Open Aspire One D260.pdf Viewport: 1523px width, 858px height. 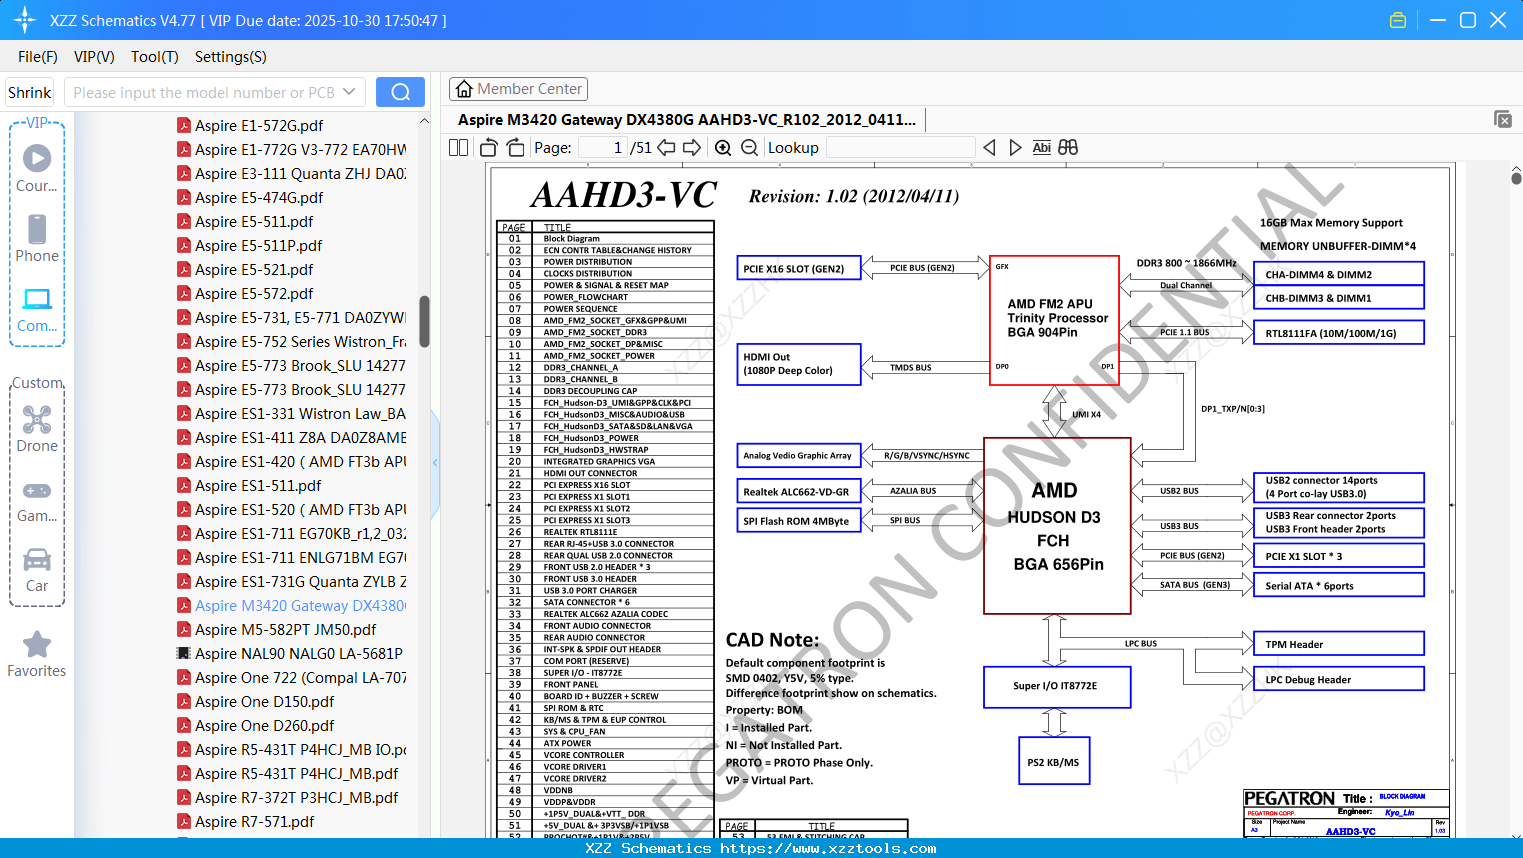click(x=265, y=725)
